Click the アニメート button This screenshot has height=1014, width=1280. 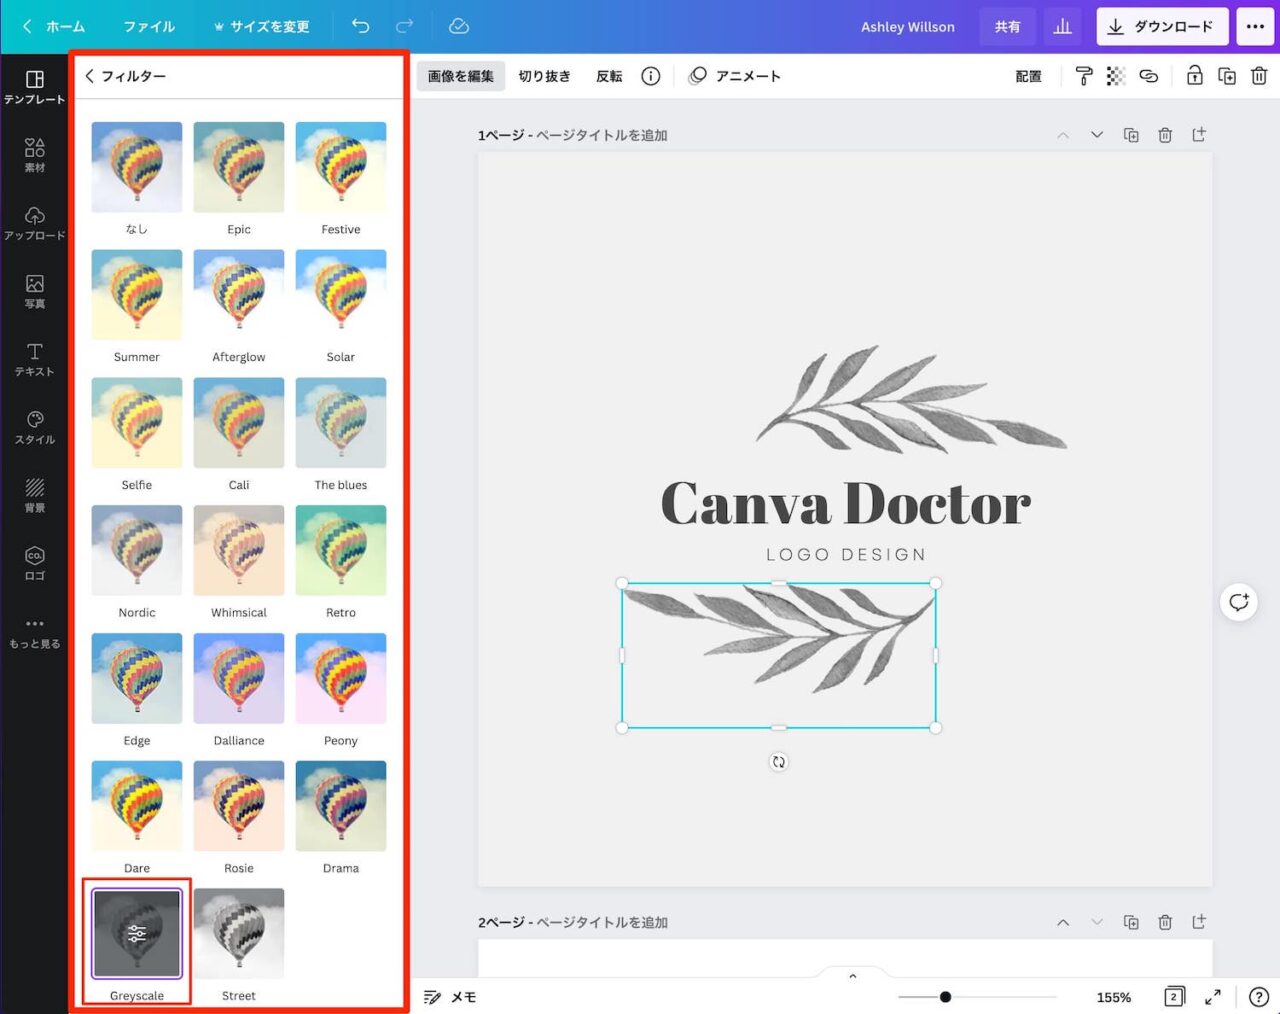point(735,76)
